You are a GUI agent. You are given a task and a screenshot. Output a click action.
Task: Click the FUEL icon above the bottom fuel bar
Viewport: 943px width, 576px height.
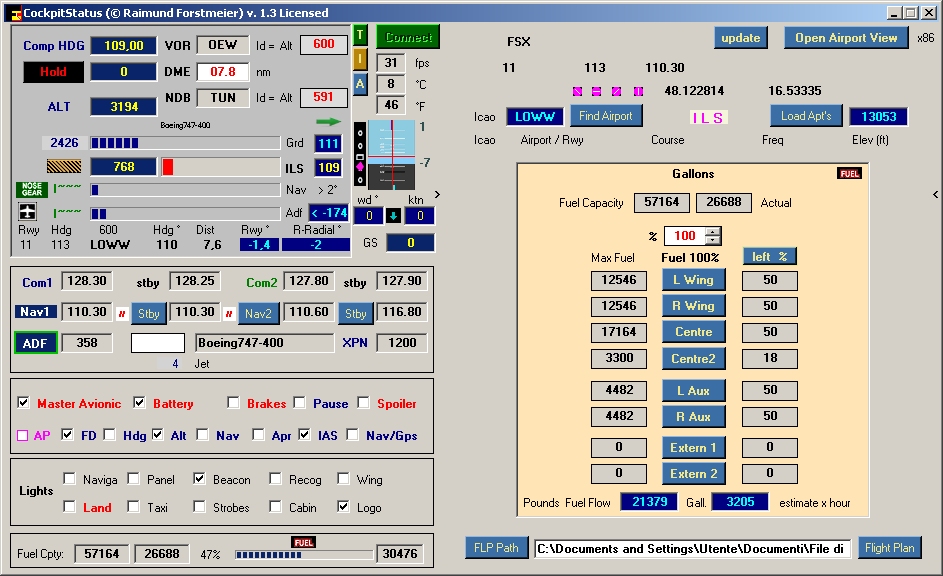click(x=304, y=542)
